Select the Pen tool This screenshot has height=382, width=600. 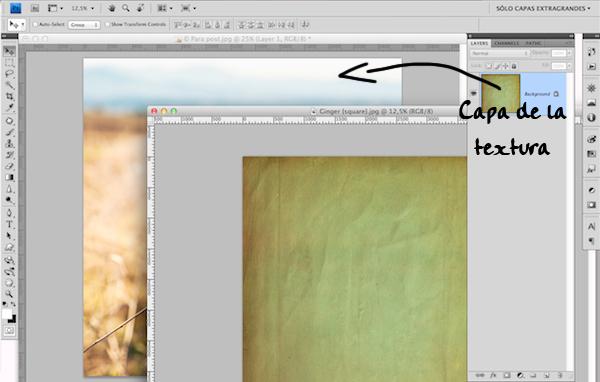[9, 213]
